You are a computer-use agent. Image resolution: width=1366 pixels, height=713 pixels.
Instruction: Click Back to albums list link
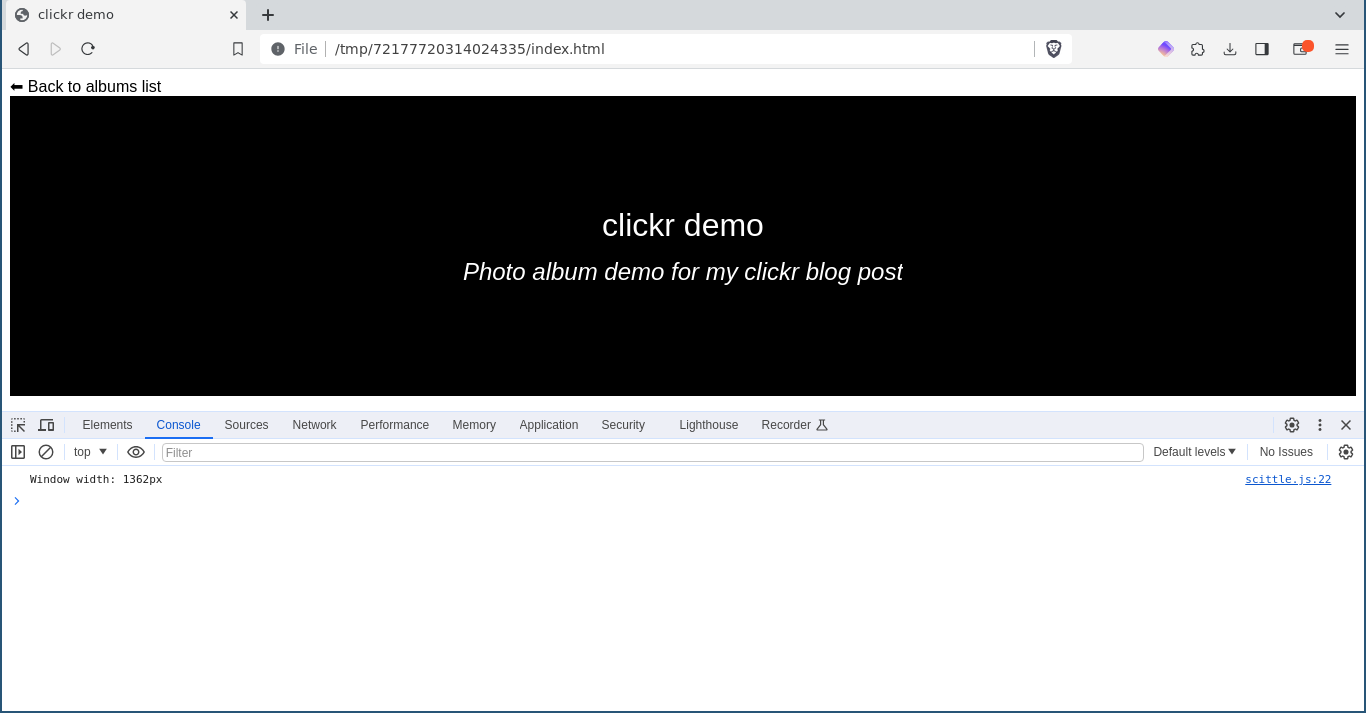(85, 87)
